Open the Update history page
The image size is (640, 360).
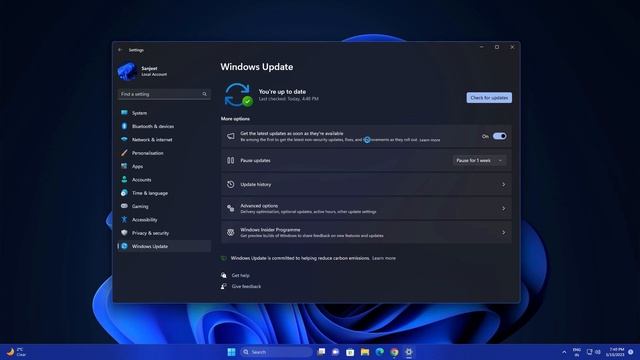[366, 184]
